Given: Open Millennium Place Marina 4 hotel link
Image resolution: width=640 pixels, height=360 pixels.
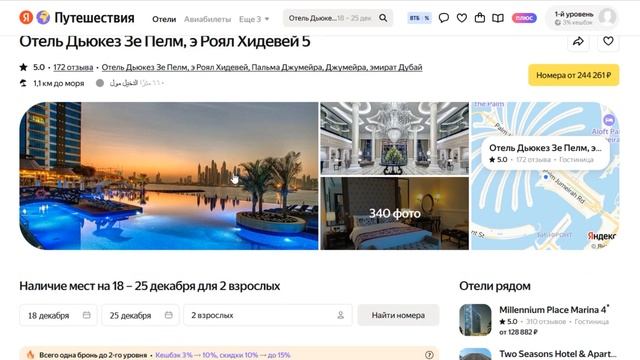Looking at the screenshot, I should point(554,310).
